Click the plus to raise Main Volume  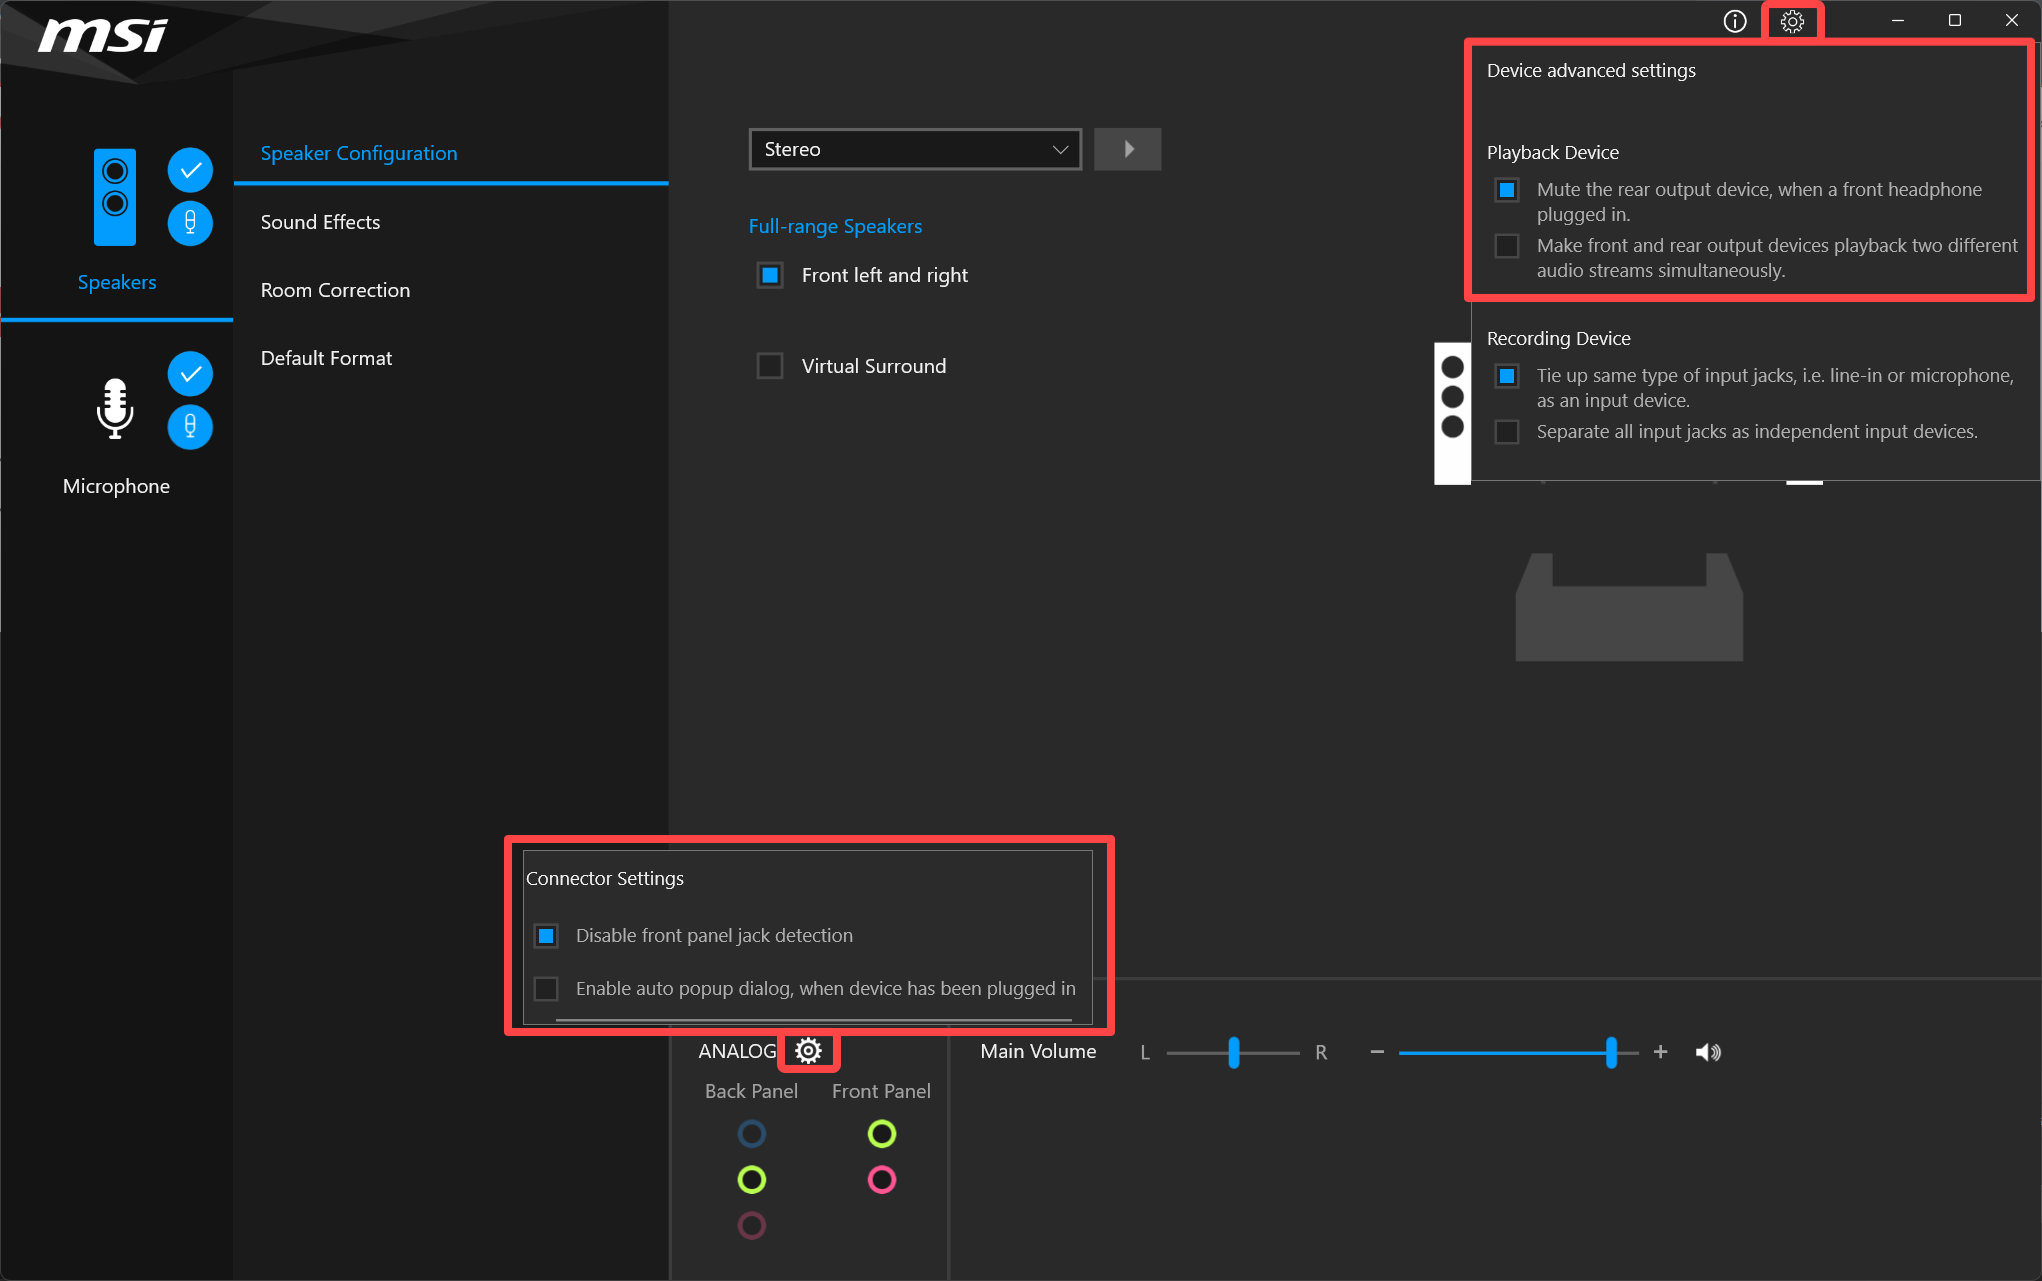coord(1660,1052)
